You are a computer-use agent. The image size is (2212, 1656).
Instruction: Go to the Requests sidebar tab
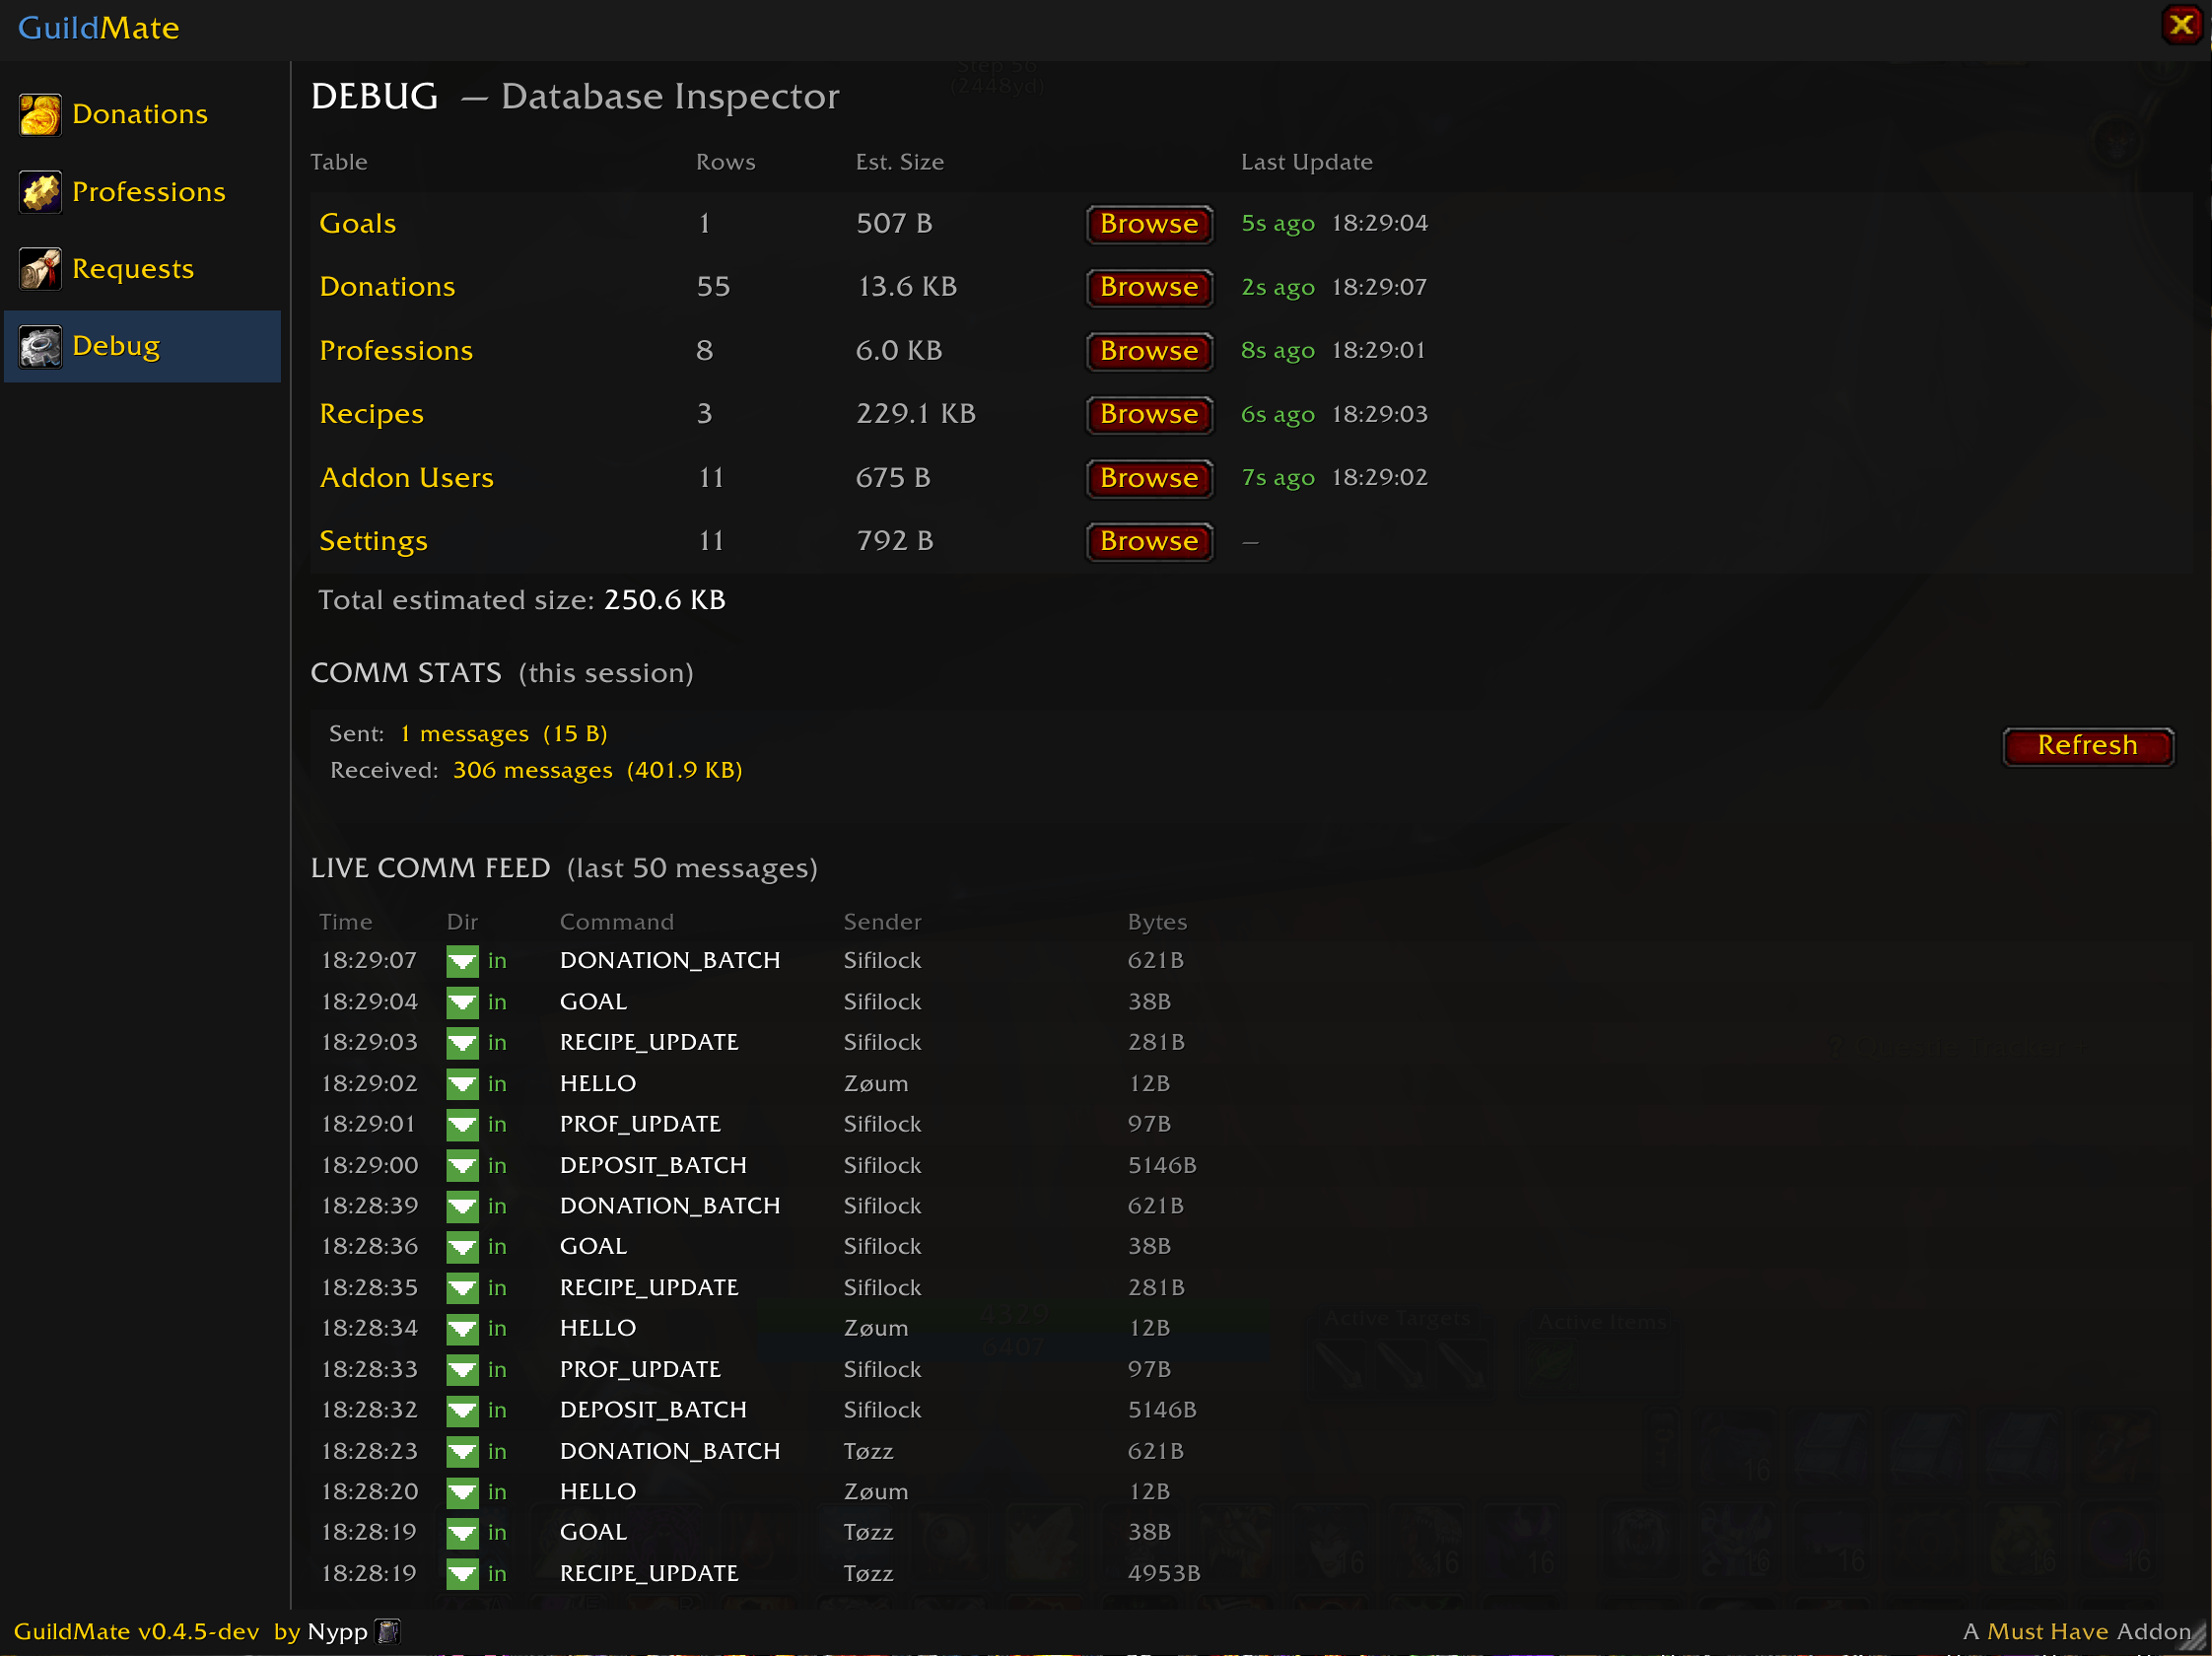(x=143, y=269)
